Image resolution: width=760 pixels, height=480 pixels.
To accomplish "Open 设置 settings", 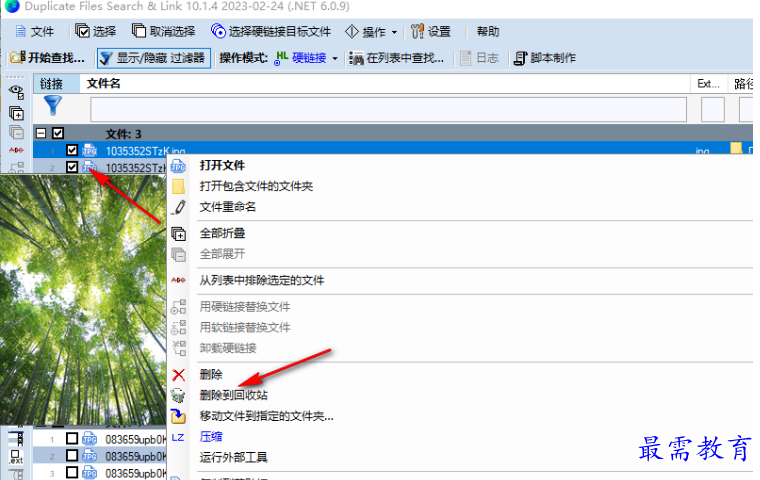I will click(431, 32).
